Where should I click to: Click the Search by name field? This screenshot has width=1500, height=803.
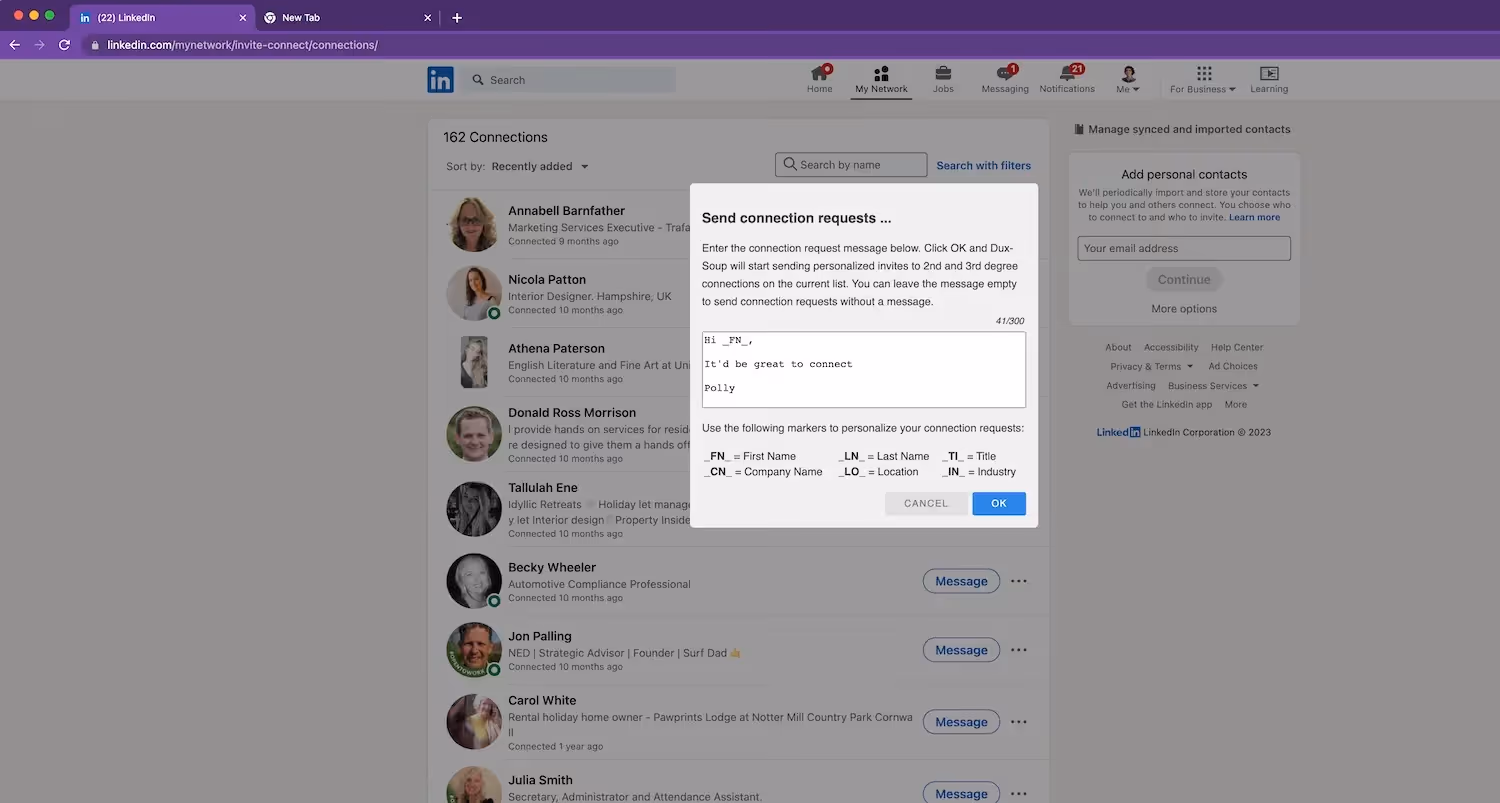[851, 165]
